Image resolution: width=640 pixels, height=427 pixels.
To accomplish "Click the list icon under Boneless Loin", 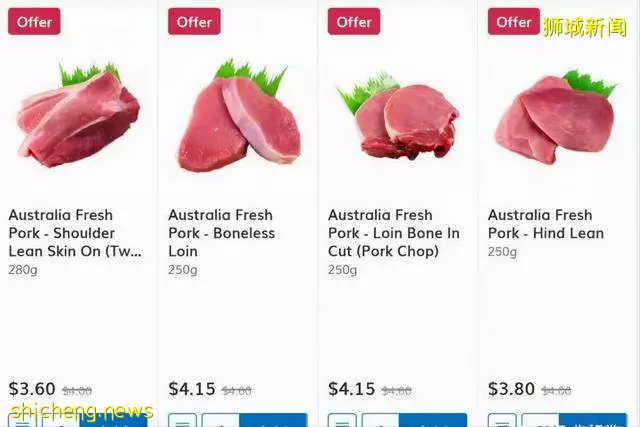I will pos(182,420).
